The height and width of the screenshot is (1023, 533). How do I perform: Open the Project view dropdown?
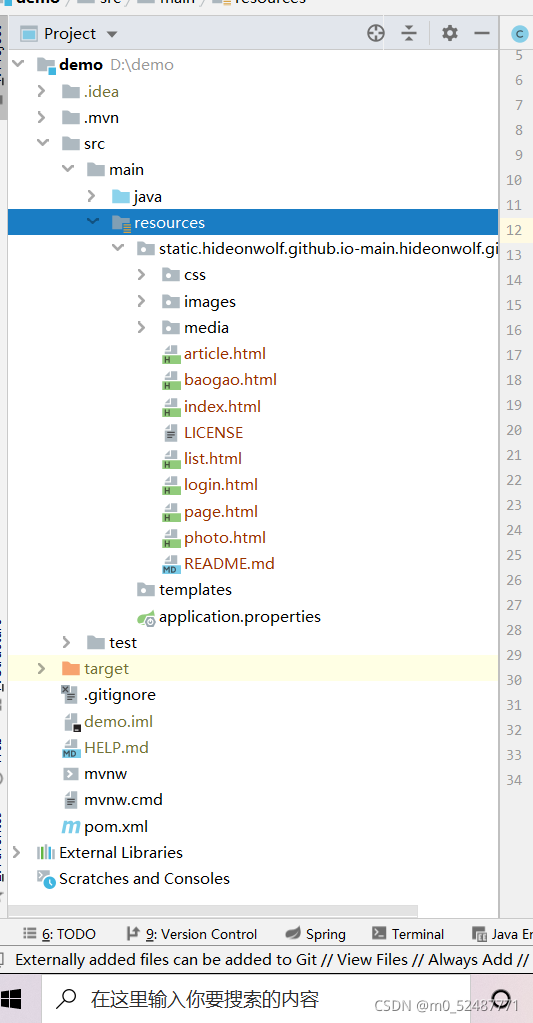(x=112, y=34)
